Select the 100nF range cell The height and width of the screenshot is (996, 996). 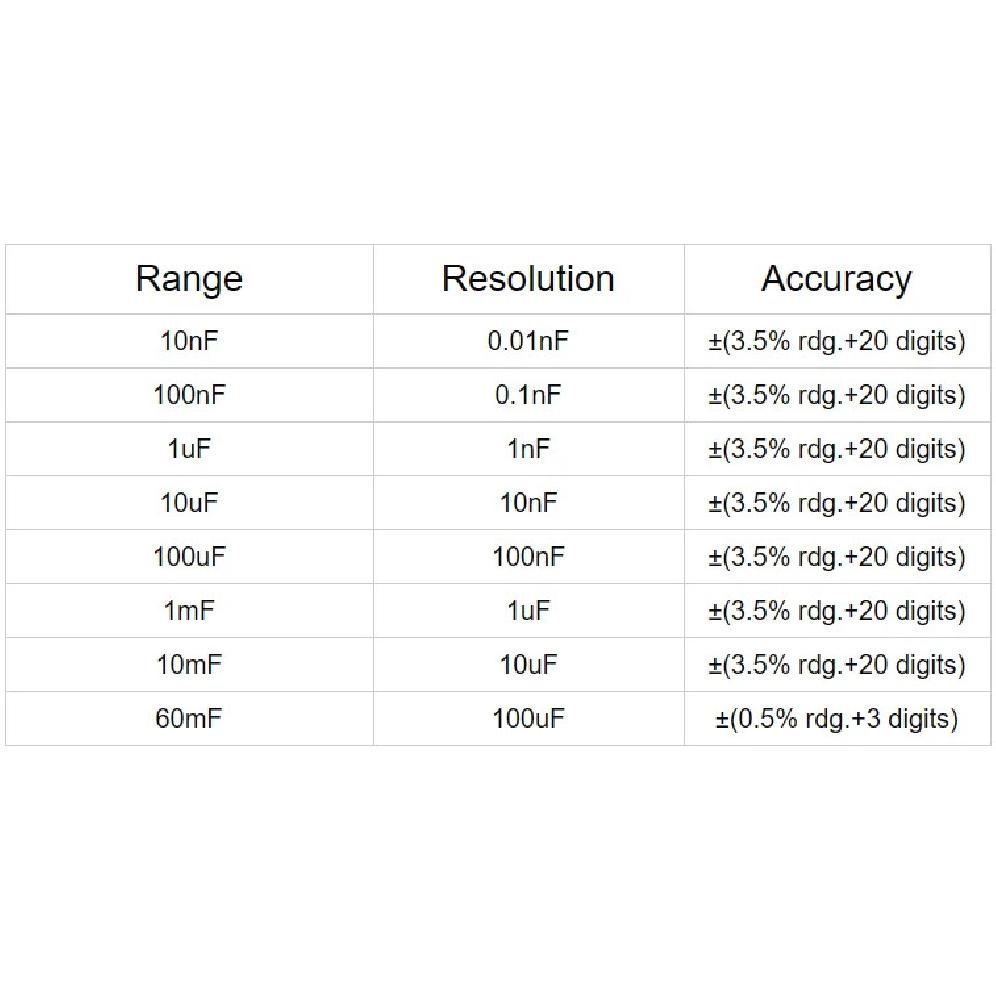coord(189,395)
